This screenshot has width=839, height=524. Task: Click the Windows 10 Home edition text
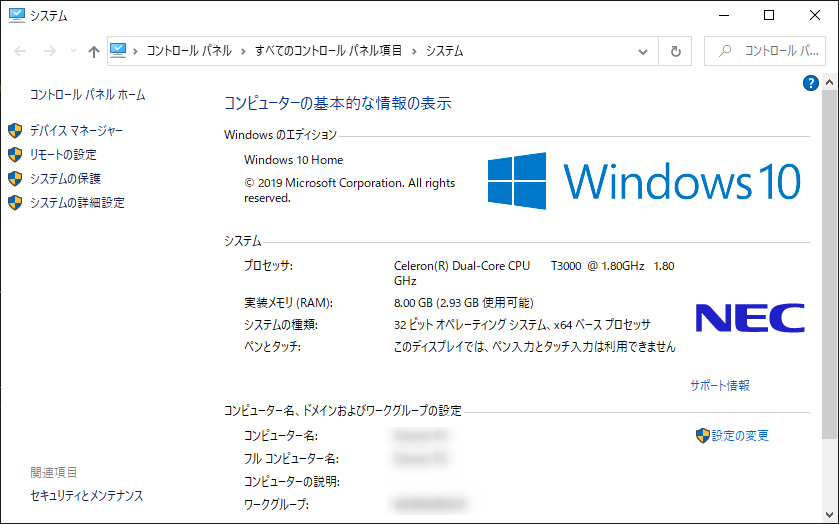click(x=293, y=160)
